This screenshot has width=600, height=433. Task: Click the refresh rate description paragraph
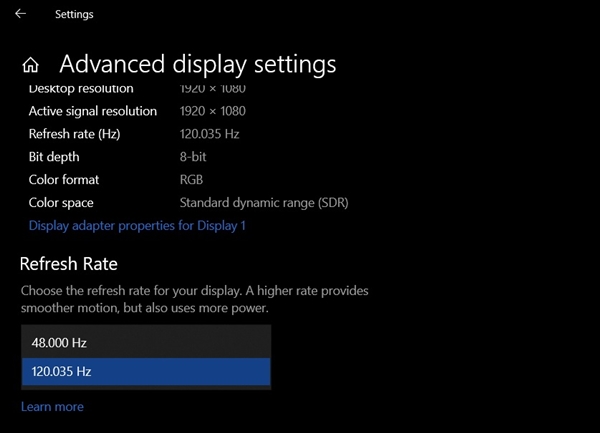[x=195, y=299]
